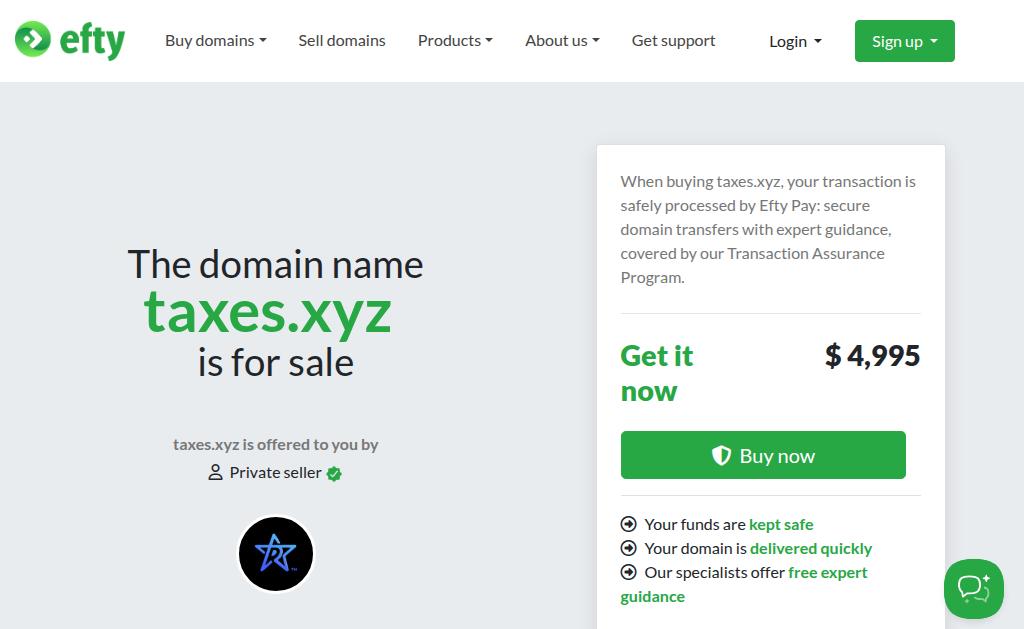Click the Efty logo icon
Image resolution: width=1024 pixels, height=629 pixels.
point(33,40)
